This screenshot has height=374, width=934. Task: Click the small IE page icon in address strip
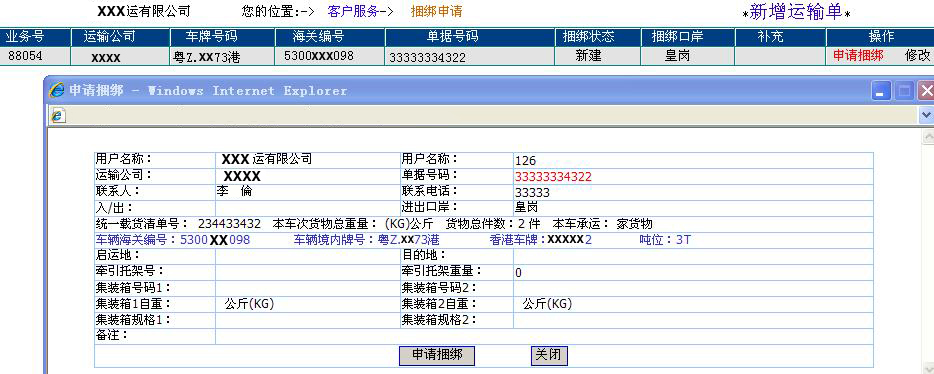click(57, 116)
